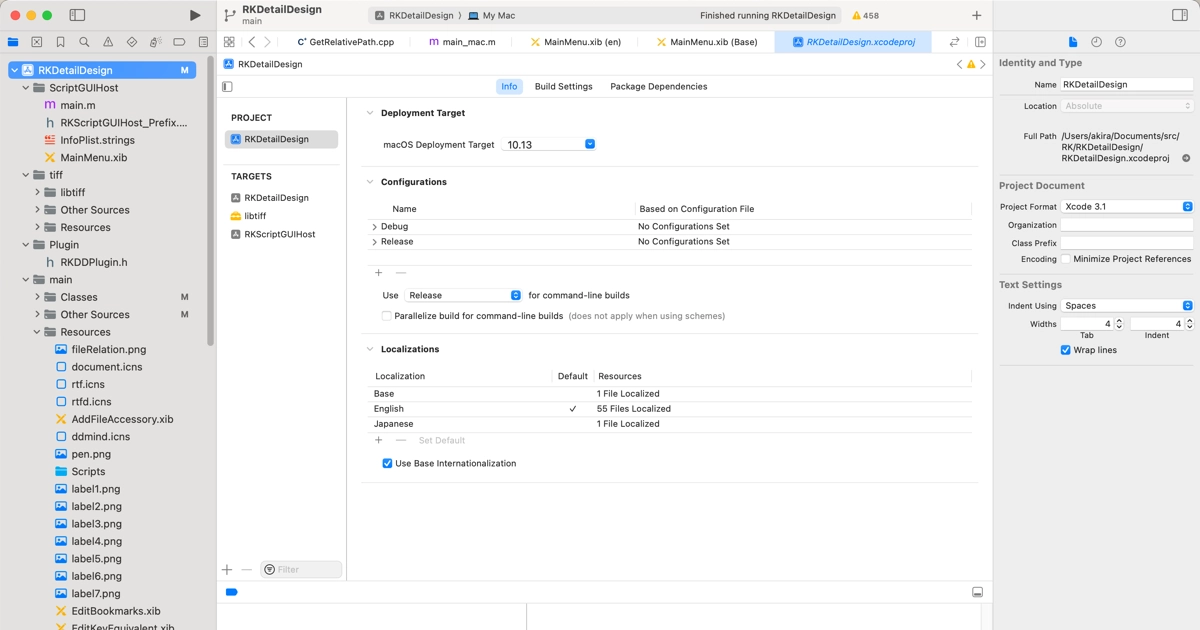
Task: Switch to the Build Settings tab
Action: coord(563,86)
